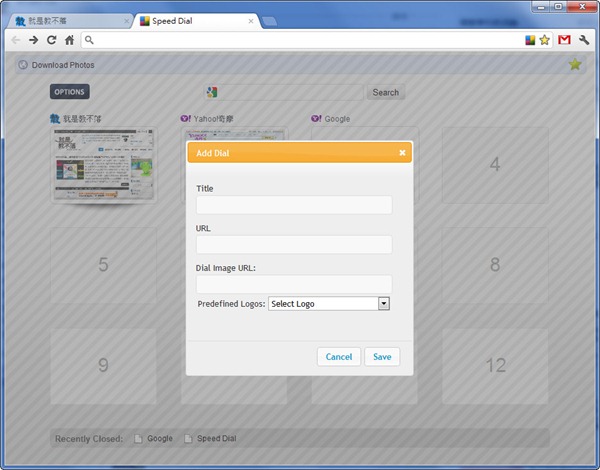Maximize the browser window
The image size is (600, 470).
click(x=559, y=7)
